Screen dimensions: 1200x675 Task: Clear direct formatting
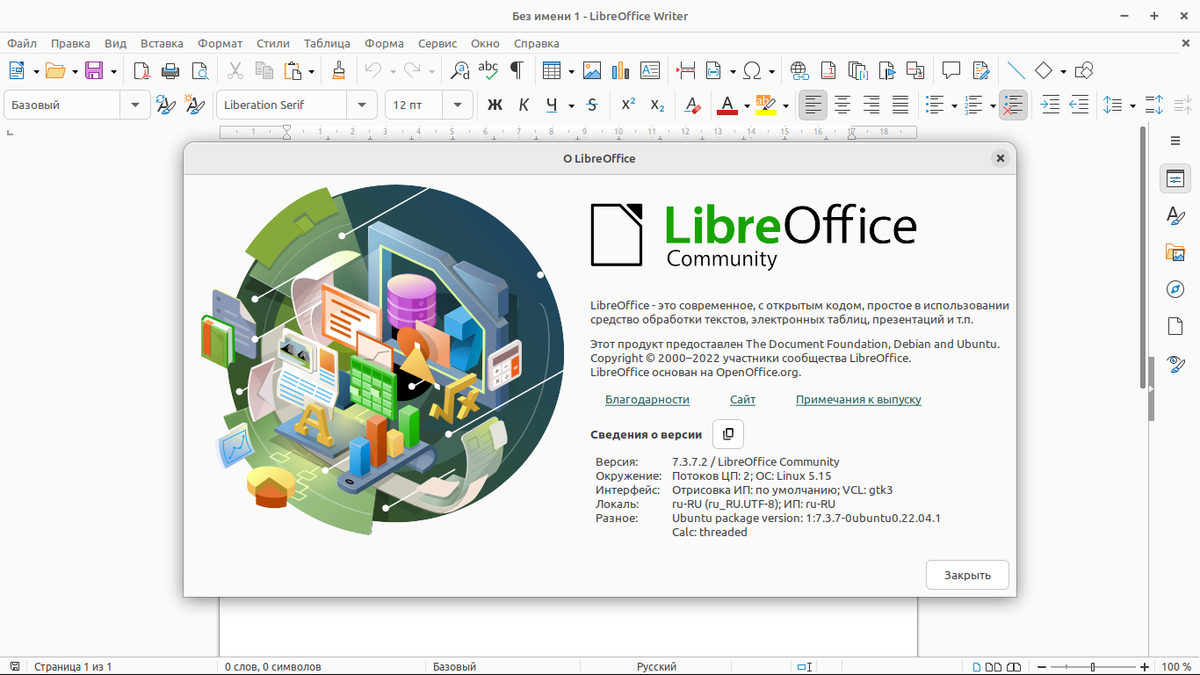693,104
